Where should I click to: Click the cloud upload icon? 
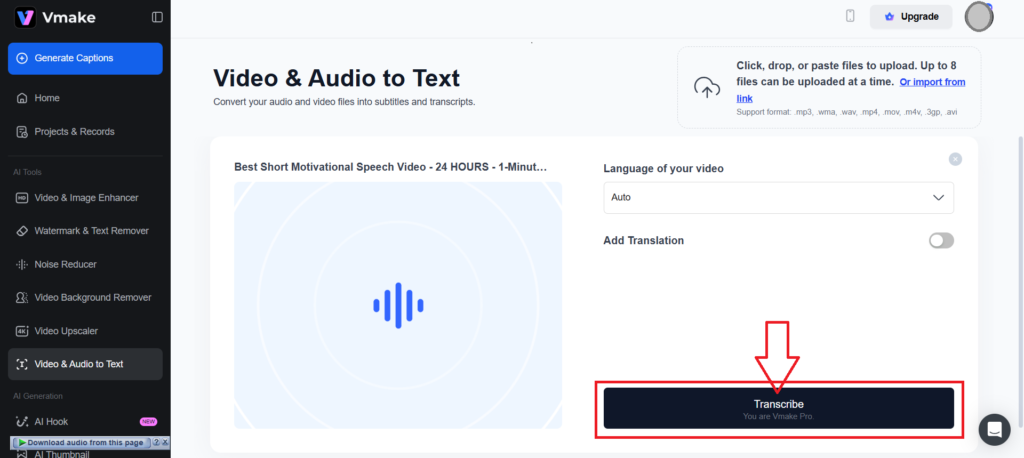point(707,88)
